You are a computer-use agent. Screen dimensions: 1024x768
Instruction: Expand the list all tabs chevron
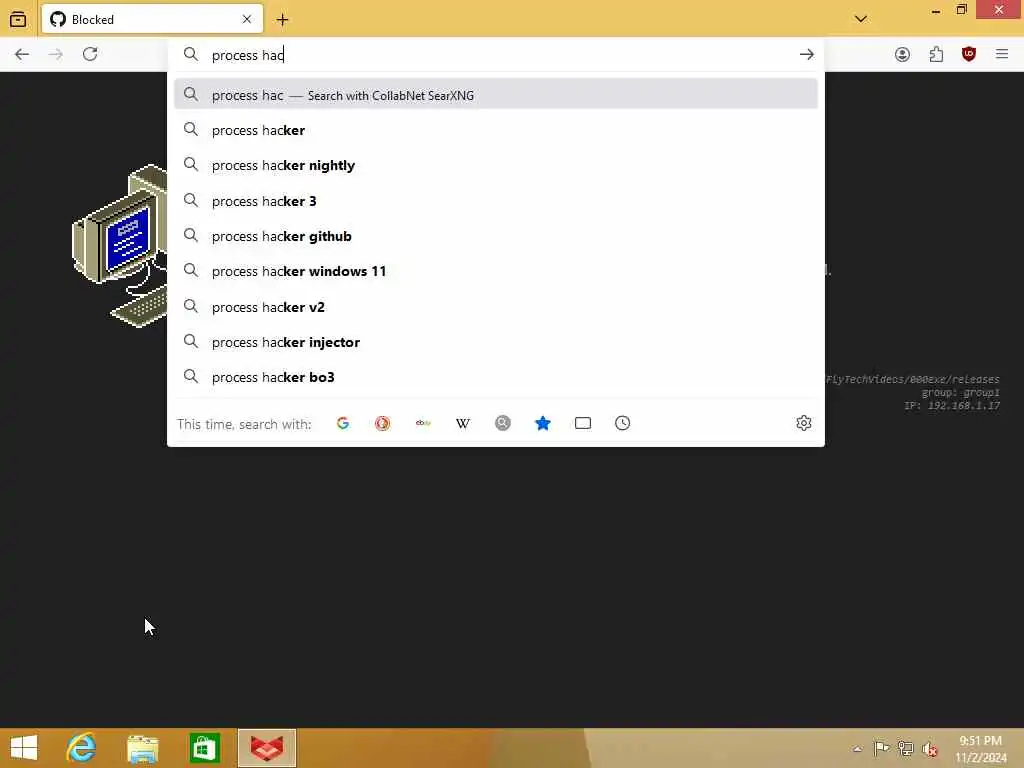[861, 19]
